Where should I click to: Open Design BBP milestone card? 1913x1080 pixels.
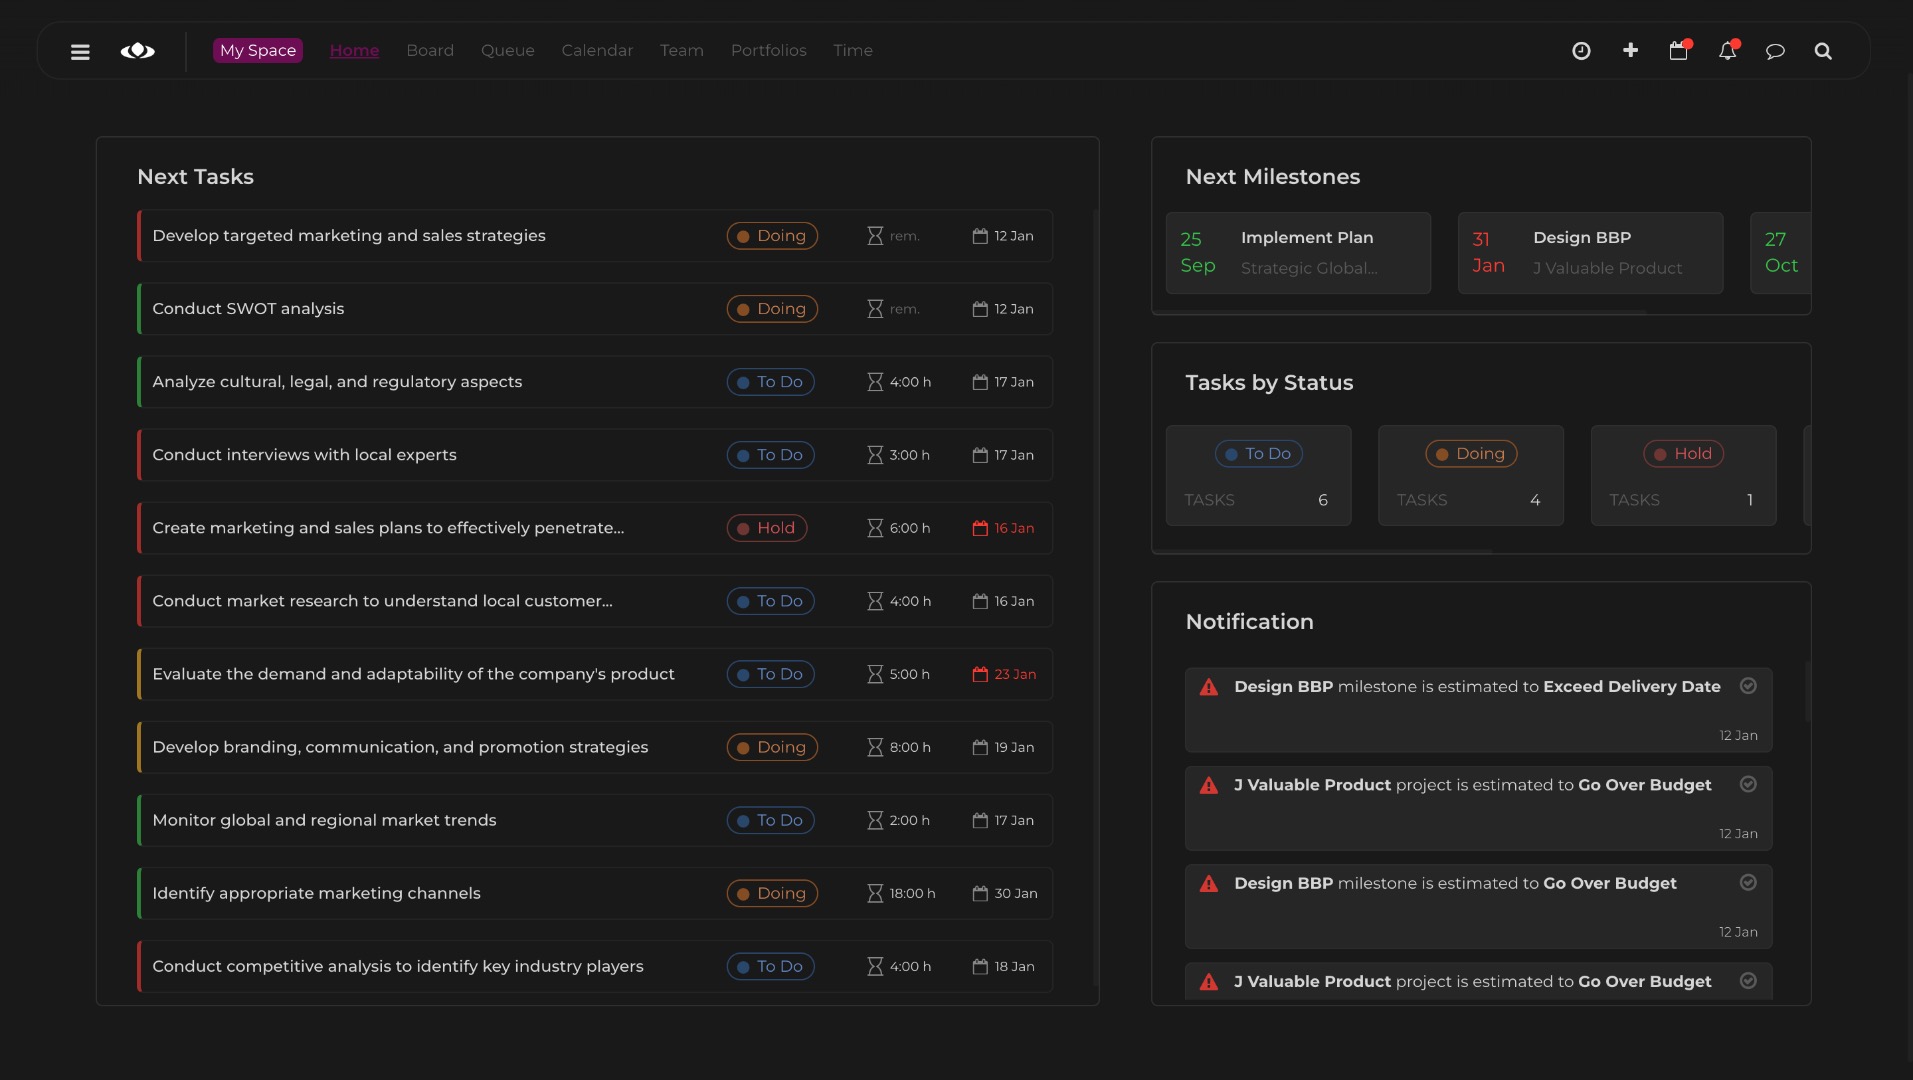click(x=1590, y=253)
